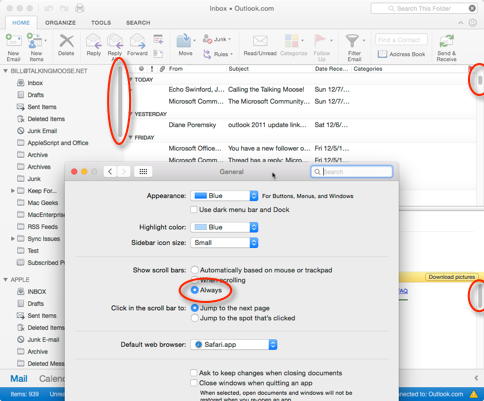Viewport: 484px width, 401px height.
Task: Click the show all preferences grid icon
Action: point(143,172)
